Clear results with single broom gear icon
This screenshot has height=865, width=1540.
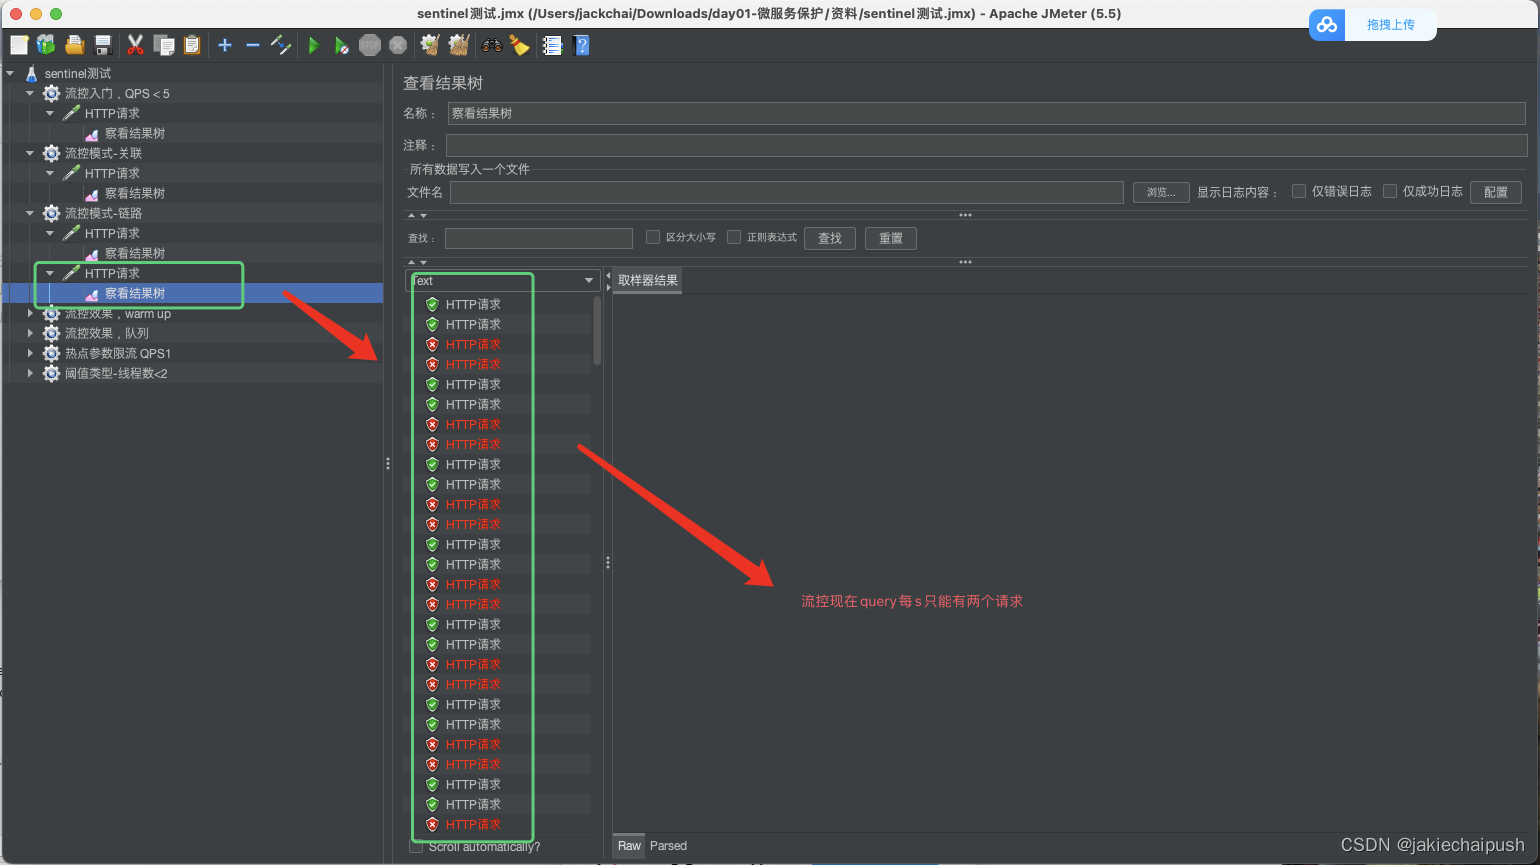point(430,45)
